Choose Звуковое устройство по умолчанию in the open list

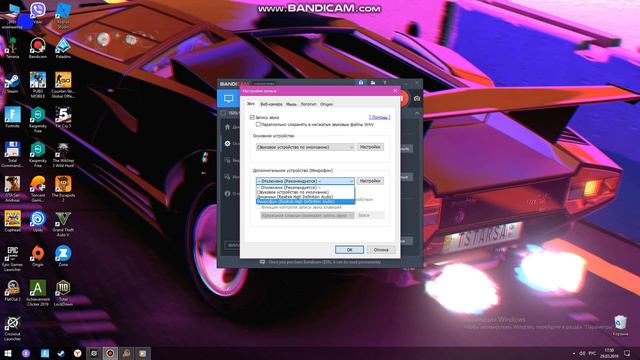[305, 192]
